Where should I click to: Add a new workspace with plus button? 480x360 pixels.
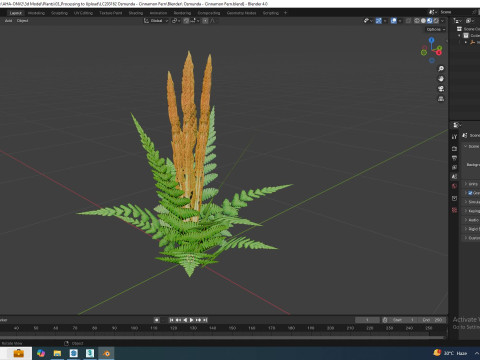coord(285,13)
